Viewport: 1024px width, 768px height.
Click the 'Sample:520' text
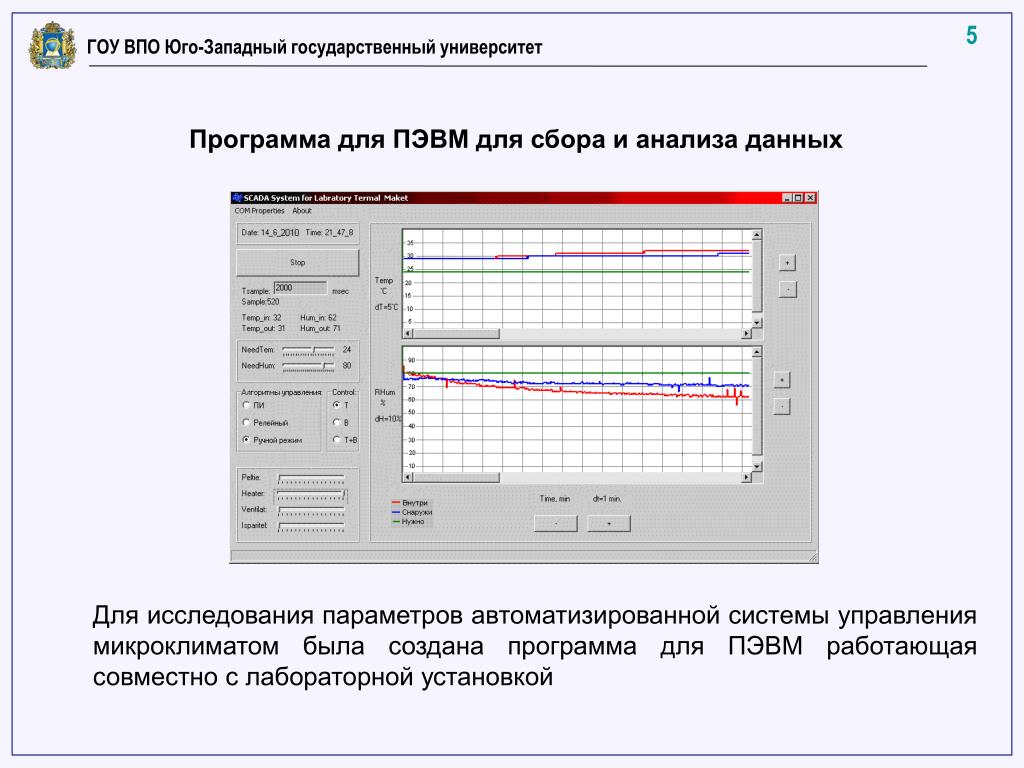(260, 302)
